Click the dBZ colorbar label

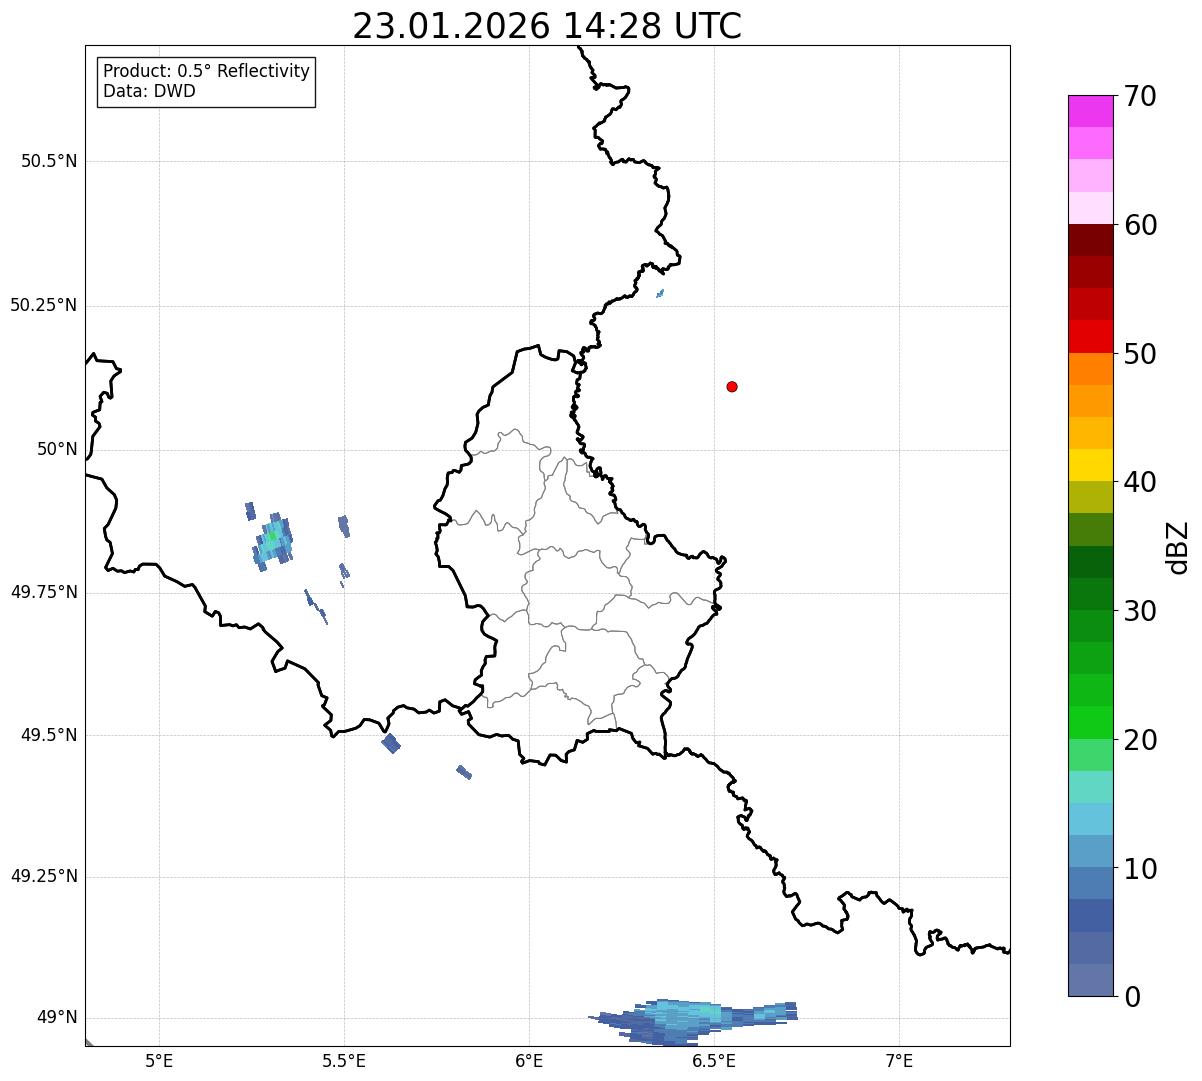pos(1178,547)
